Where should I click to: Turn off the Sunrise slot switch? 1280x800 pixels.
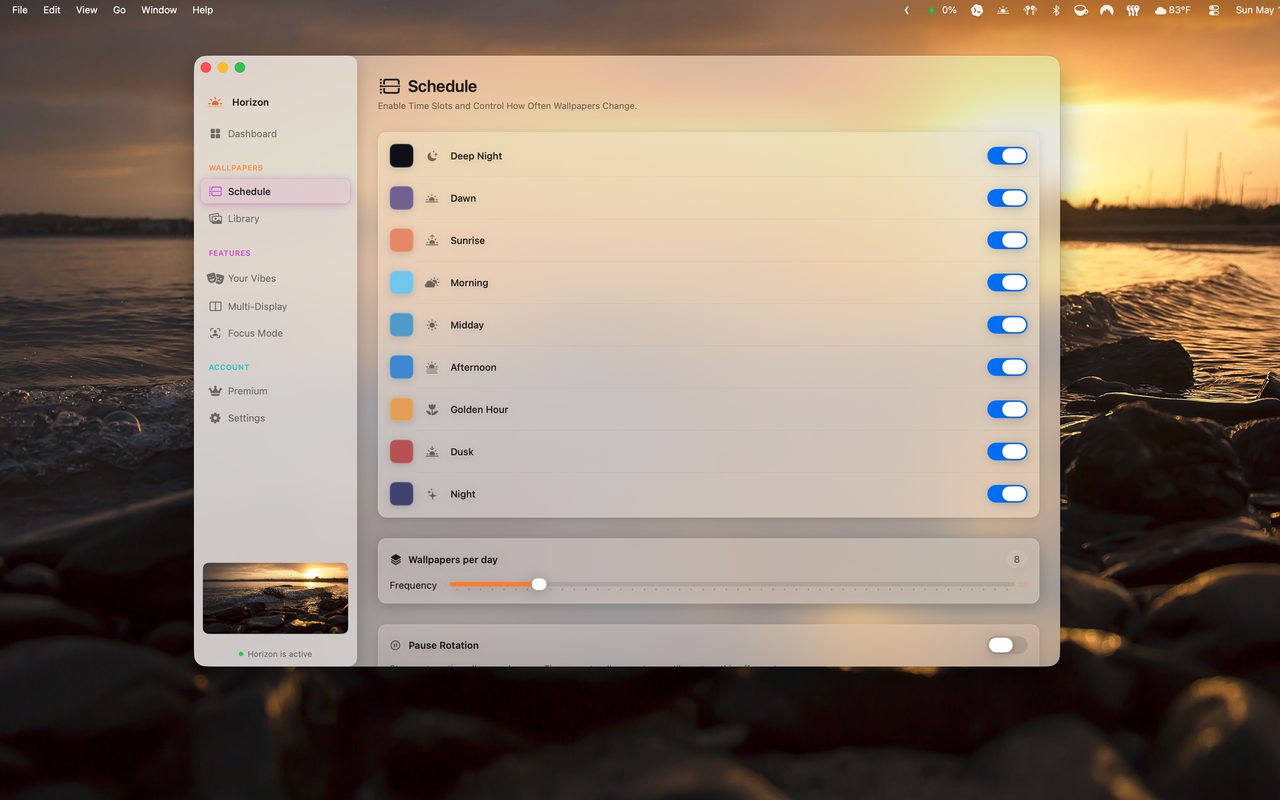pyautogui.click(x=1007, y=240)
